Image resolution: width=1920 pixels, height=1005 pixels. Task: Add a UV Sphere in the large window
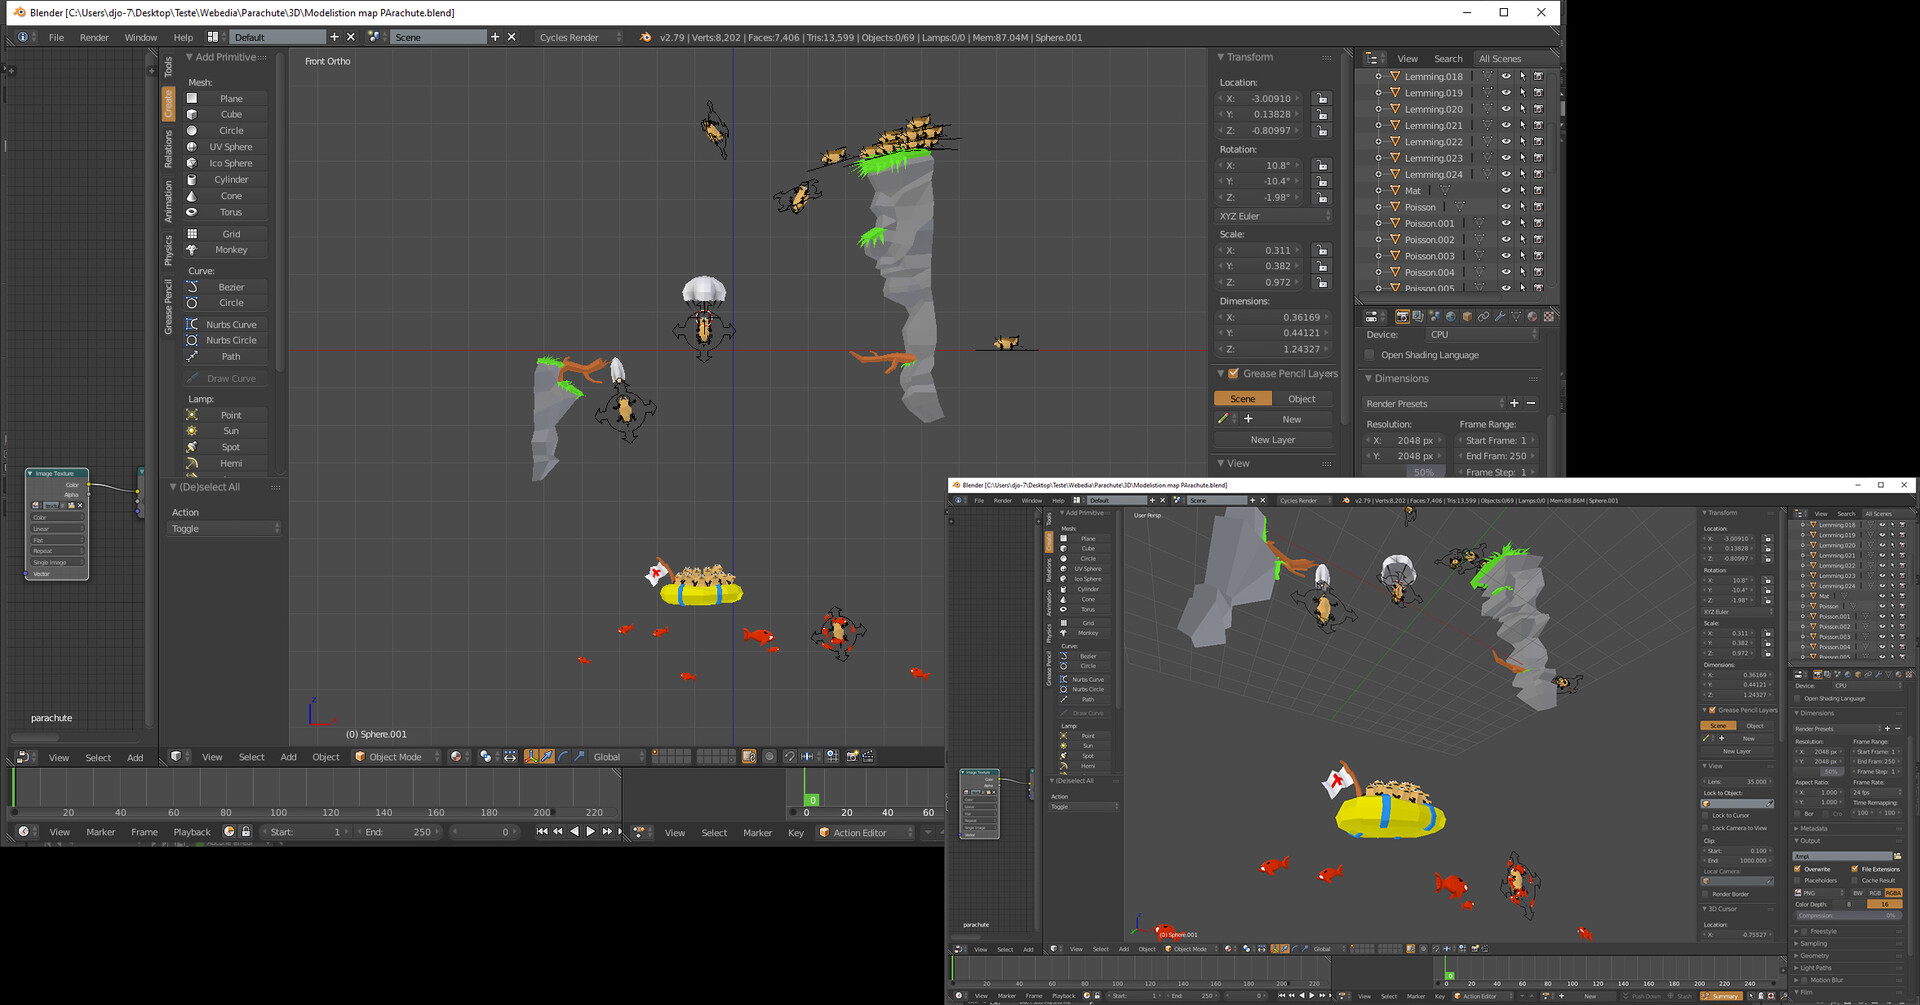[x=230, y=147]
